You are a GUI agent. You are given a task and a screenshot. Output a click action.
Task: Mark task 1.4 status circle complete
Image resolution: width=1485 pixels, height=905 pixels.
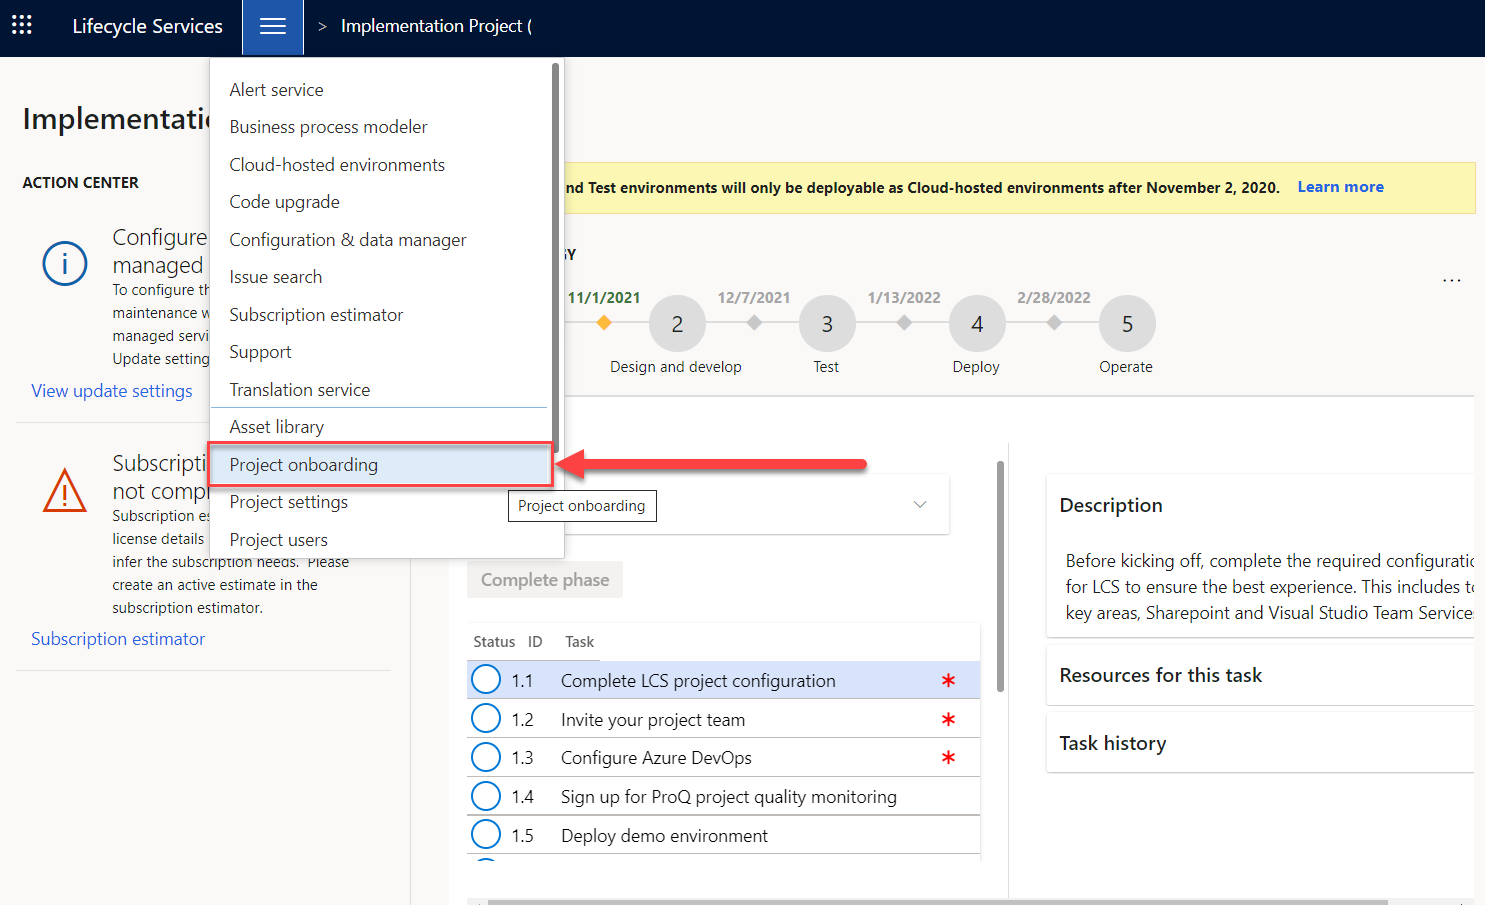point(486,796)
